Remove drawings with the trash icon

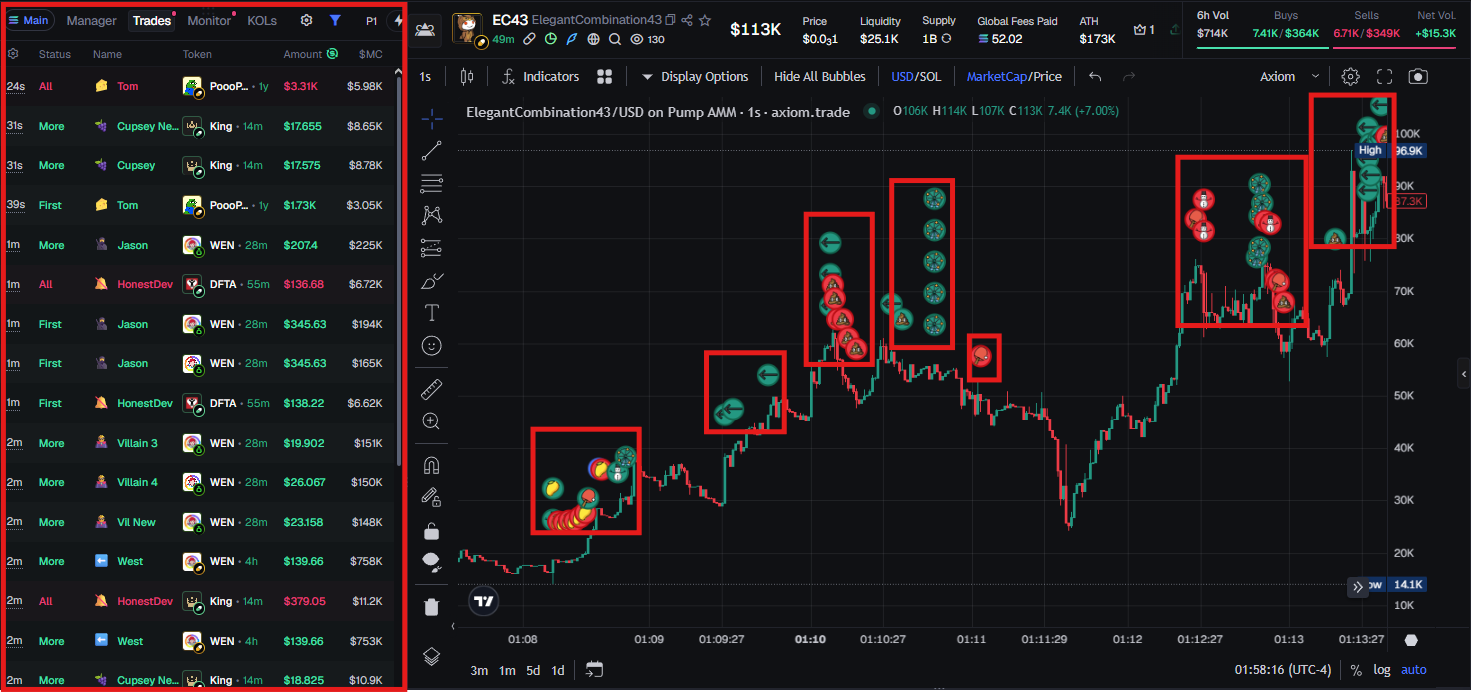click(x=432, y=606)
